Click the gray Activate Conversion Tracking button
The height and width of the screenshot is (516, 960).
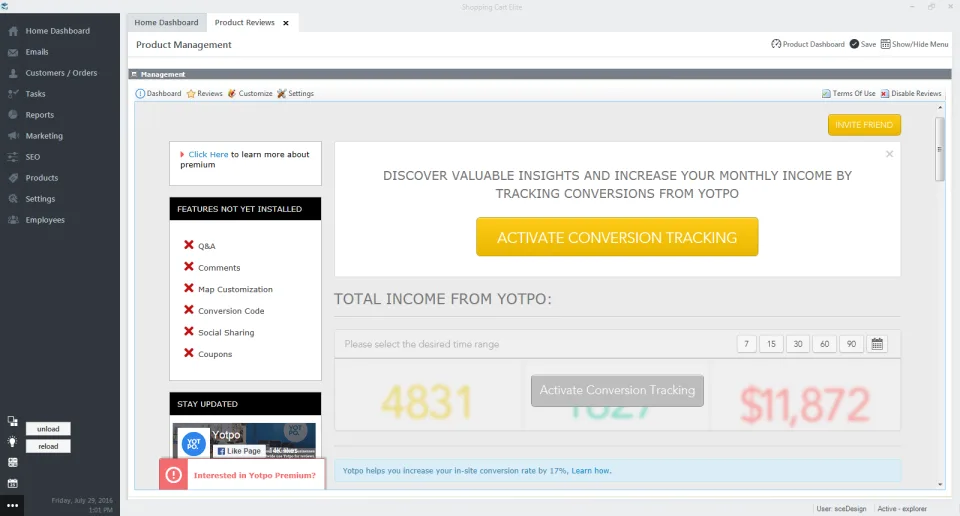(617, 391)
